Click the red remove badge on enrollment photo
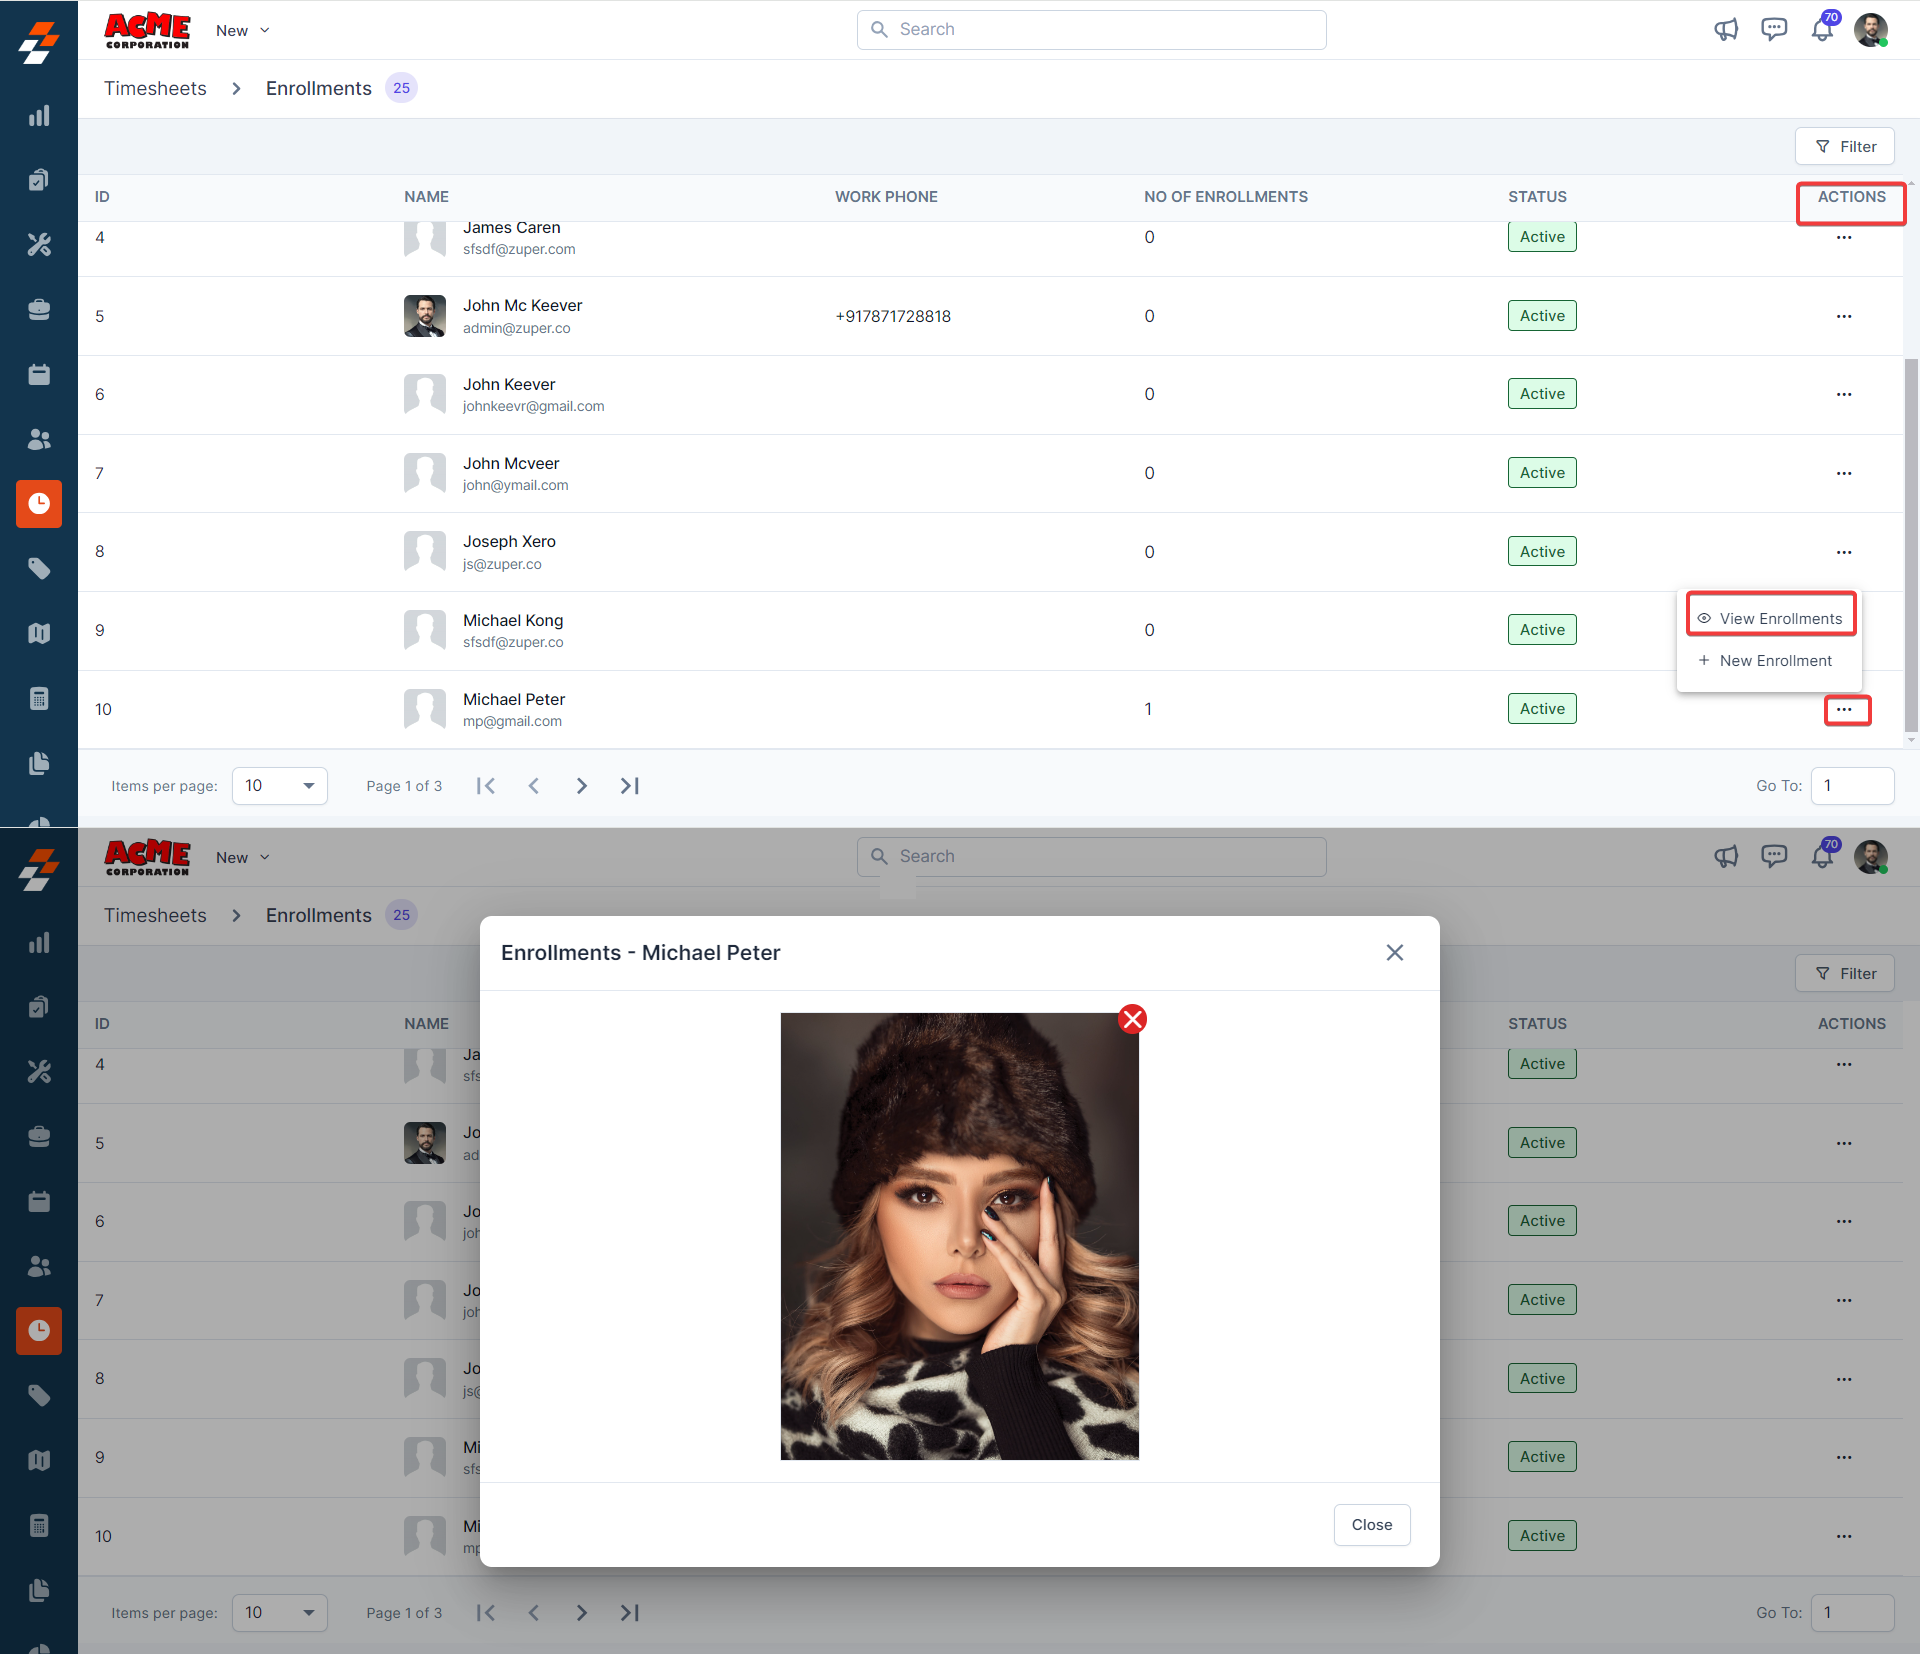This screenshot has height=1654, width=1920. point(1132,1019)
